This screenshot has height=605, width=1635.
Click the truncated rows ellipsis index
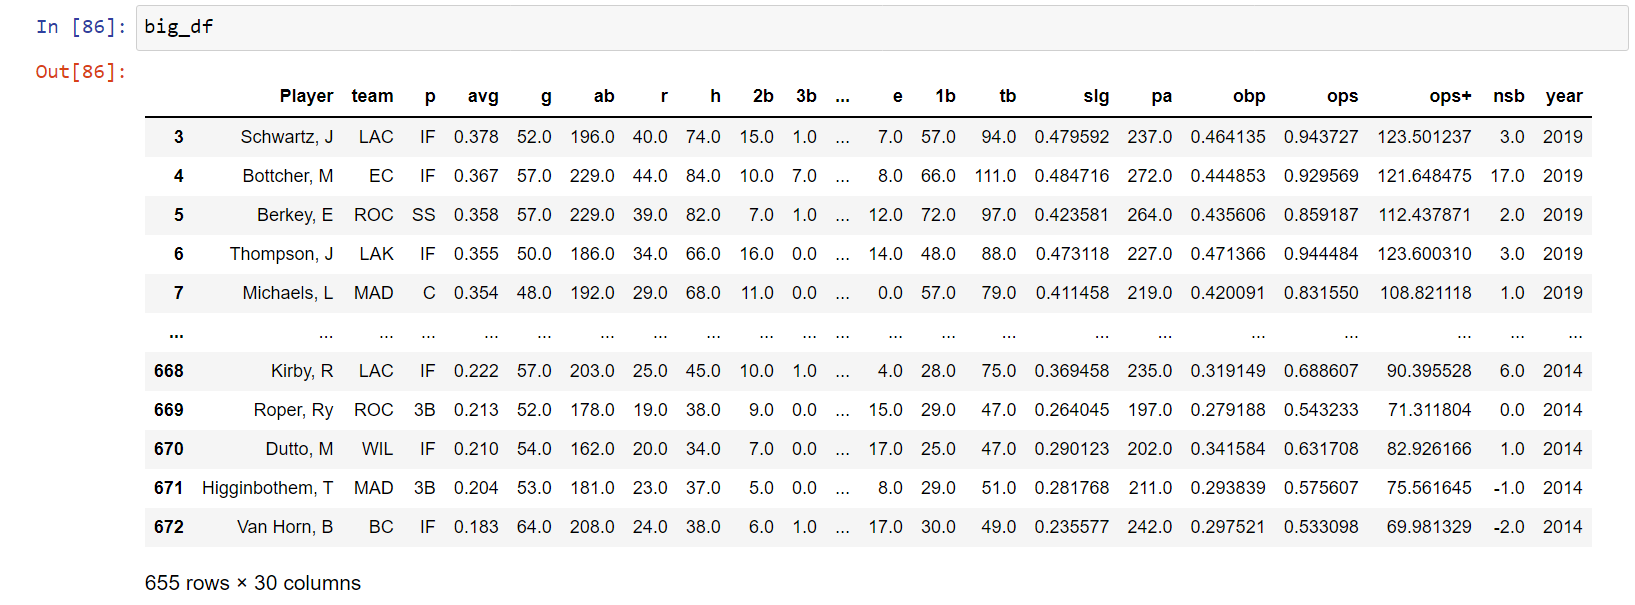click(x=176, y=332)
